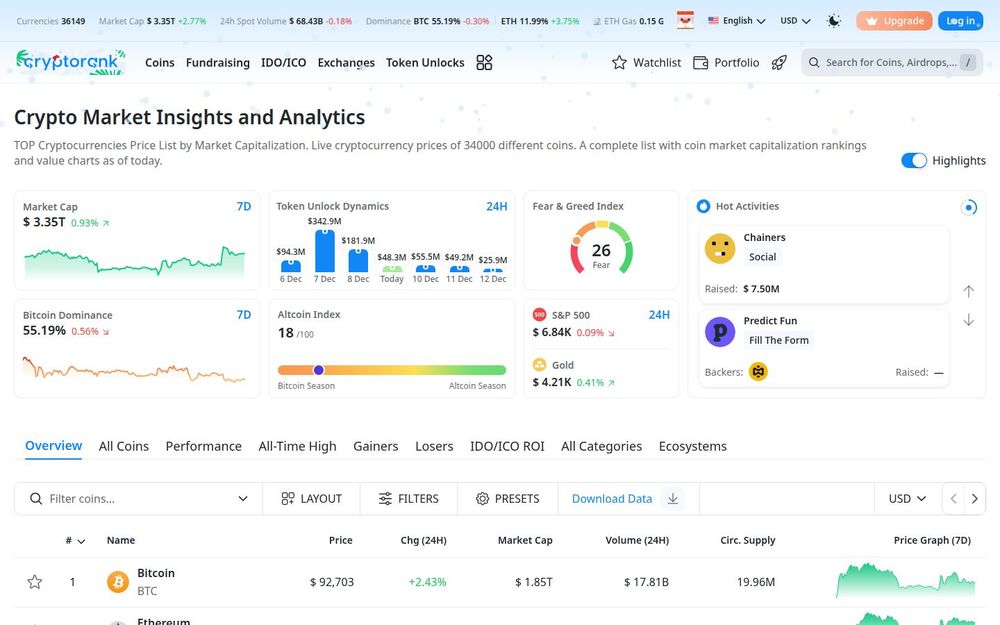The width and height of the screenshot is (1000, 625).
Task: Click the rocket icon in the navbar
Action: click(779, 62)
